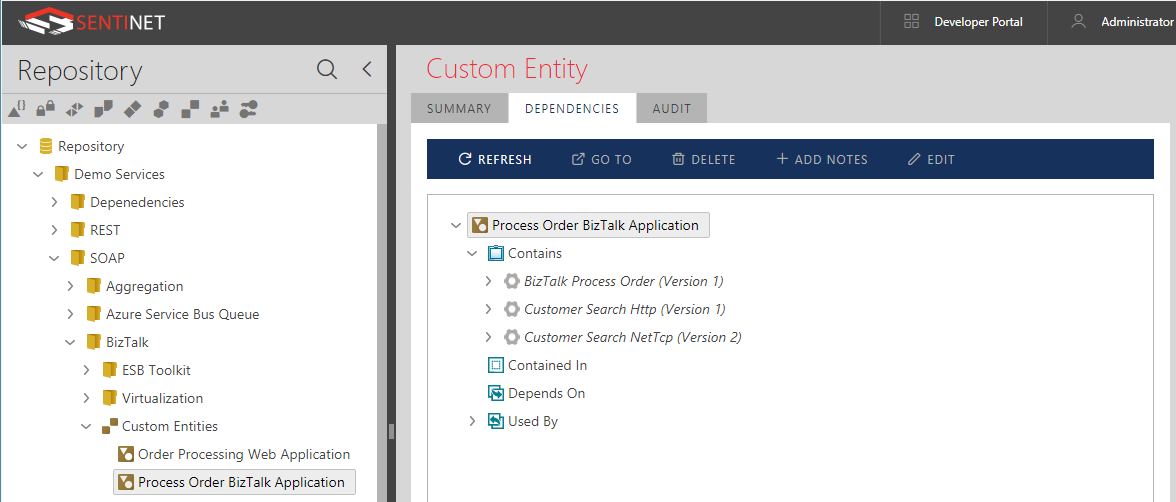Expand the REST folder
The width and height of the screenshot is (1176, 502).
pos(54,230)
